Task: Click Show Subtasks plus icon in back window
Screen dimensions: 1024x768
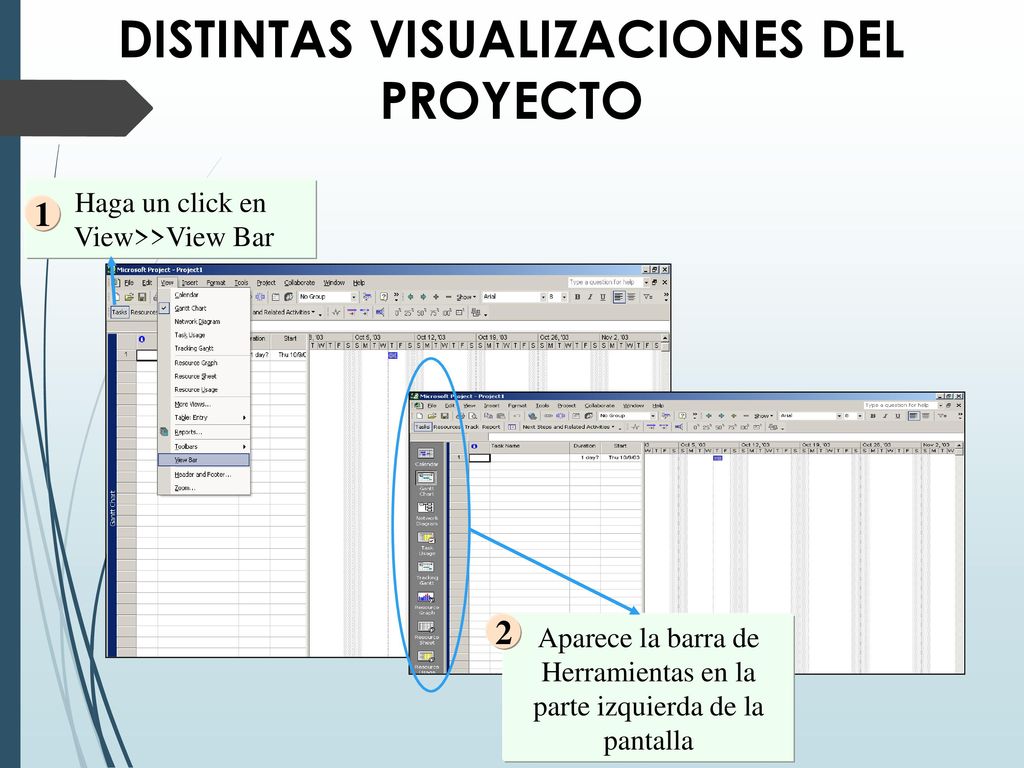Action: pyautogui.click(x=436, y=296)
